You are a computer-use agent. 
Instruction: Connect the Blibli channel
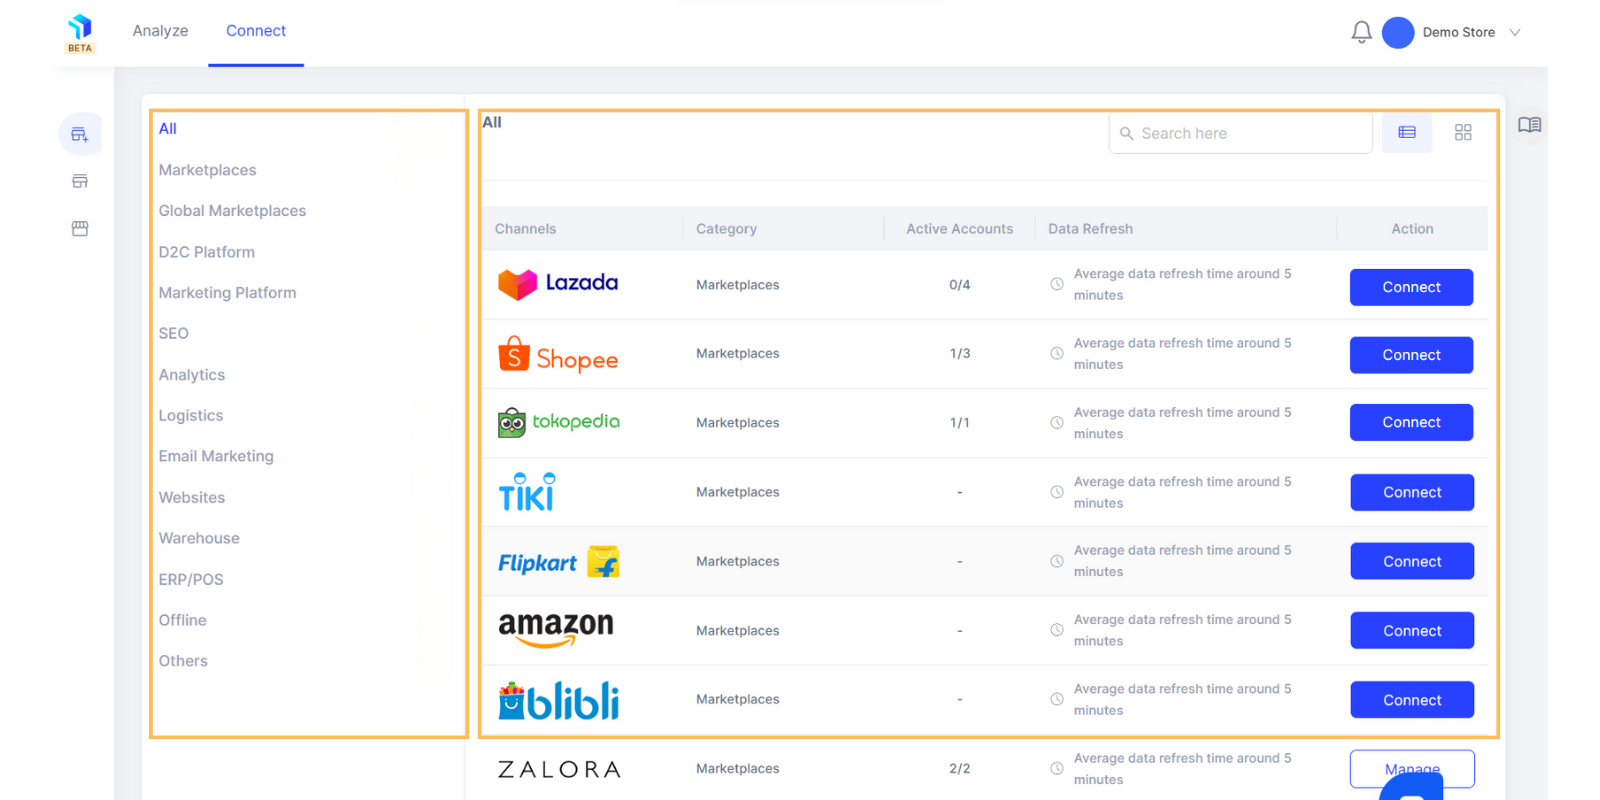[x=1412, y=700]
